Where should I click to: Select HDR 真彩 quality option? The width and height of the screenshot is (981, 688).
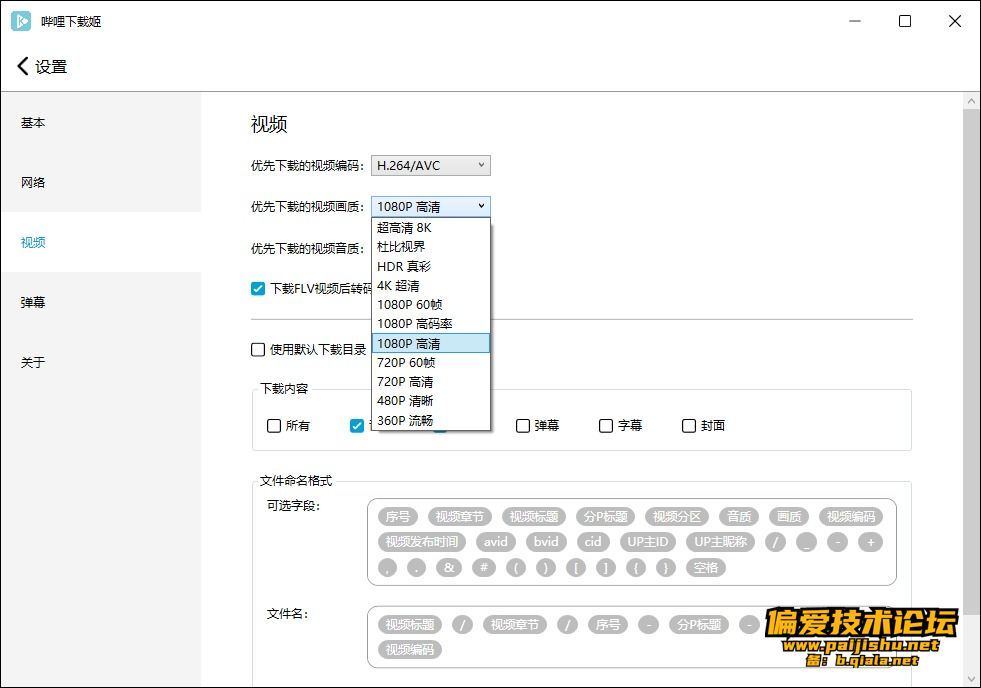[430, 266]
